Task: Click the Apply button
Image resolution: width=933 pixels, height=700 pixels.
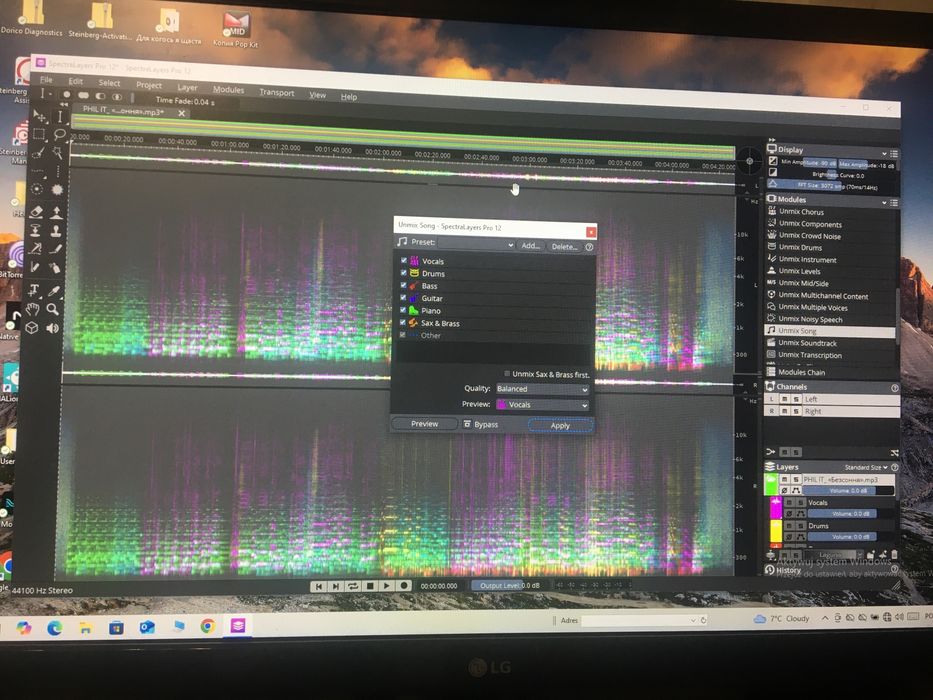Action: tap(560, 425)
